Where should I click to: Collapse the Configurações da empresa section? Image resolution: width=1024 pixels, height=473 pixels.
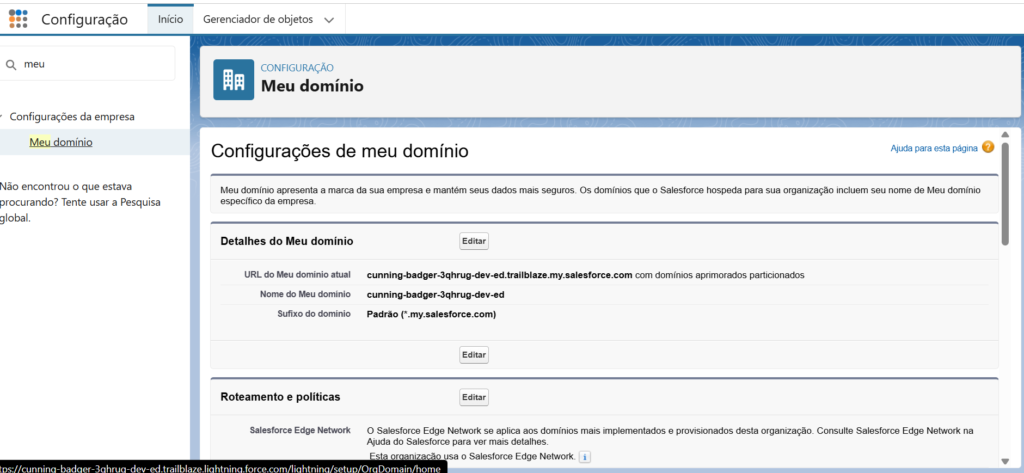(2, 117)
